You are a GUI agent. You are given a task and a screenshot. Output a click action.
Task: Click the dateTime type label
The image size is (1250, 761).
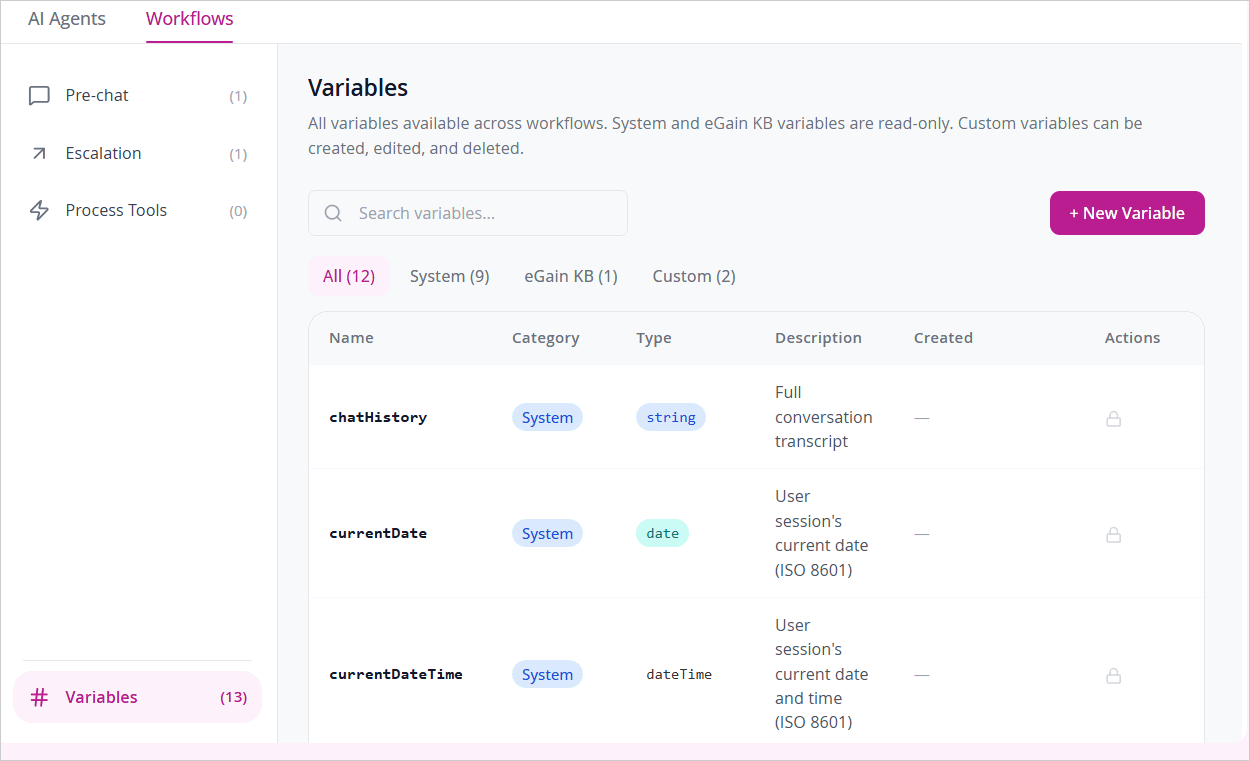click(679, 674)
